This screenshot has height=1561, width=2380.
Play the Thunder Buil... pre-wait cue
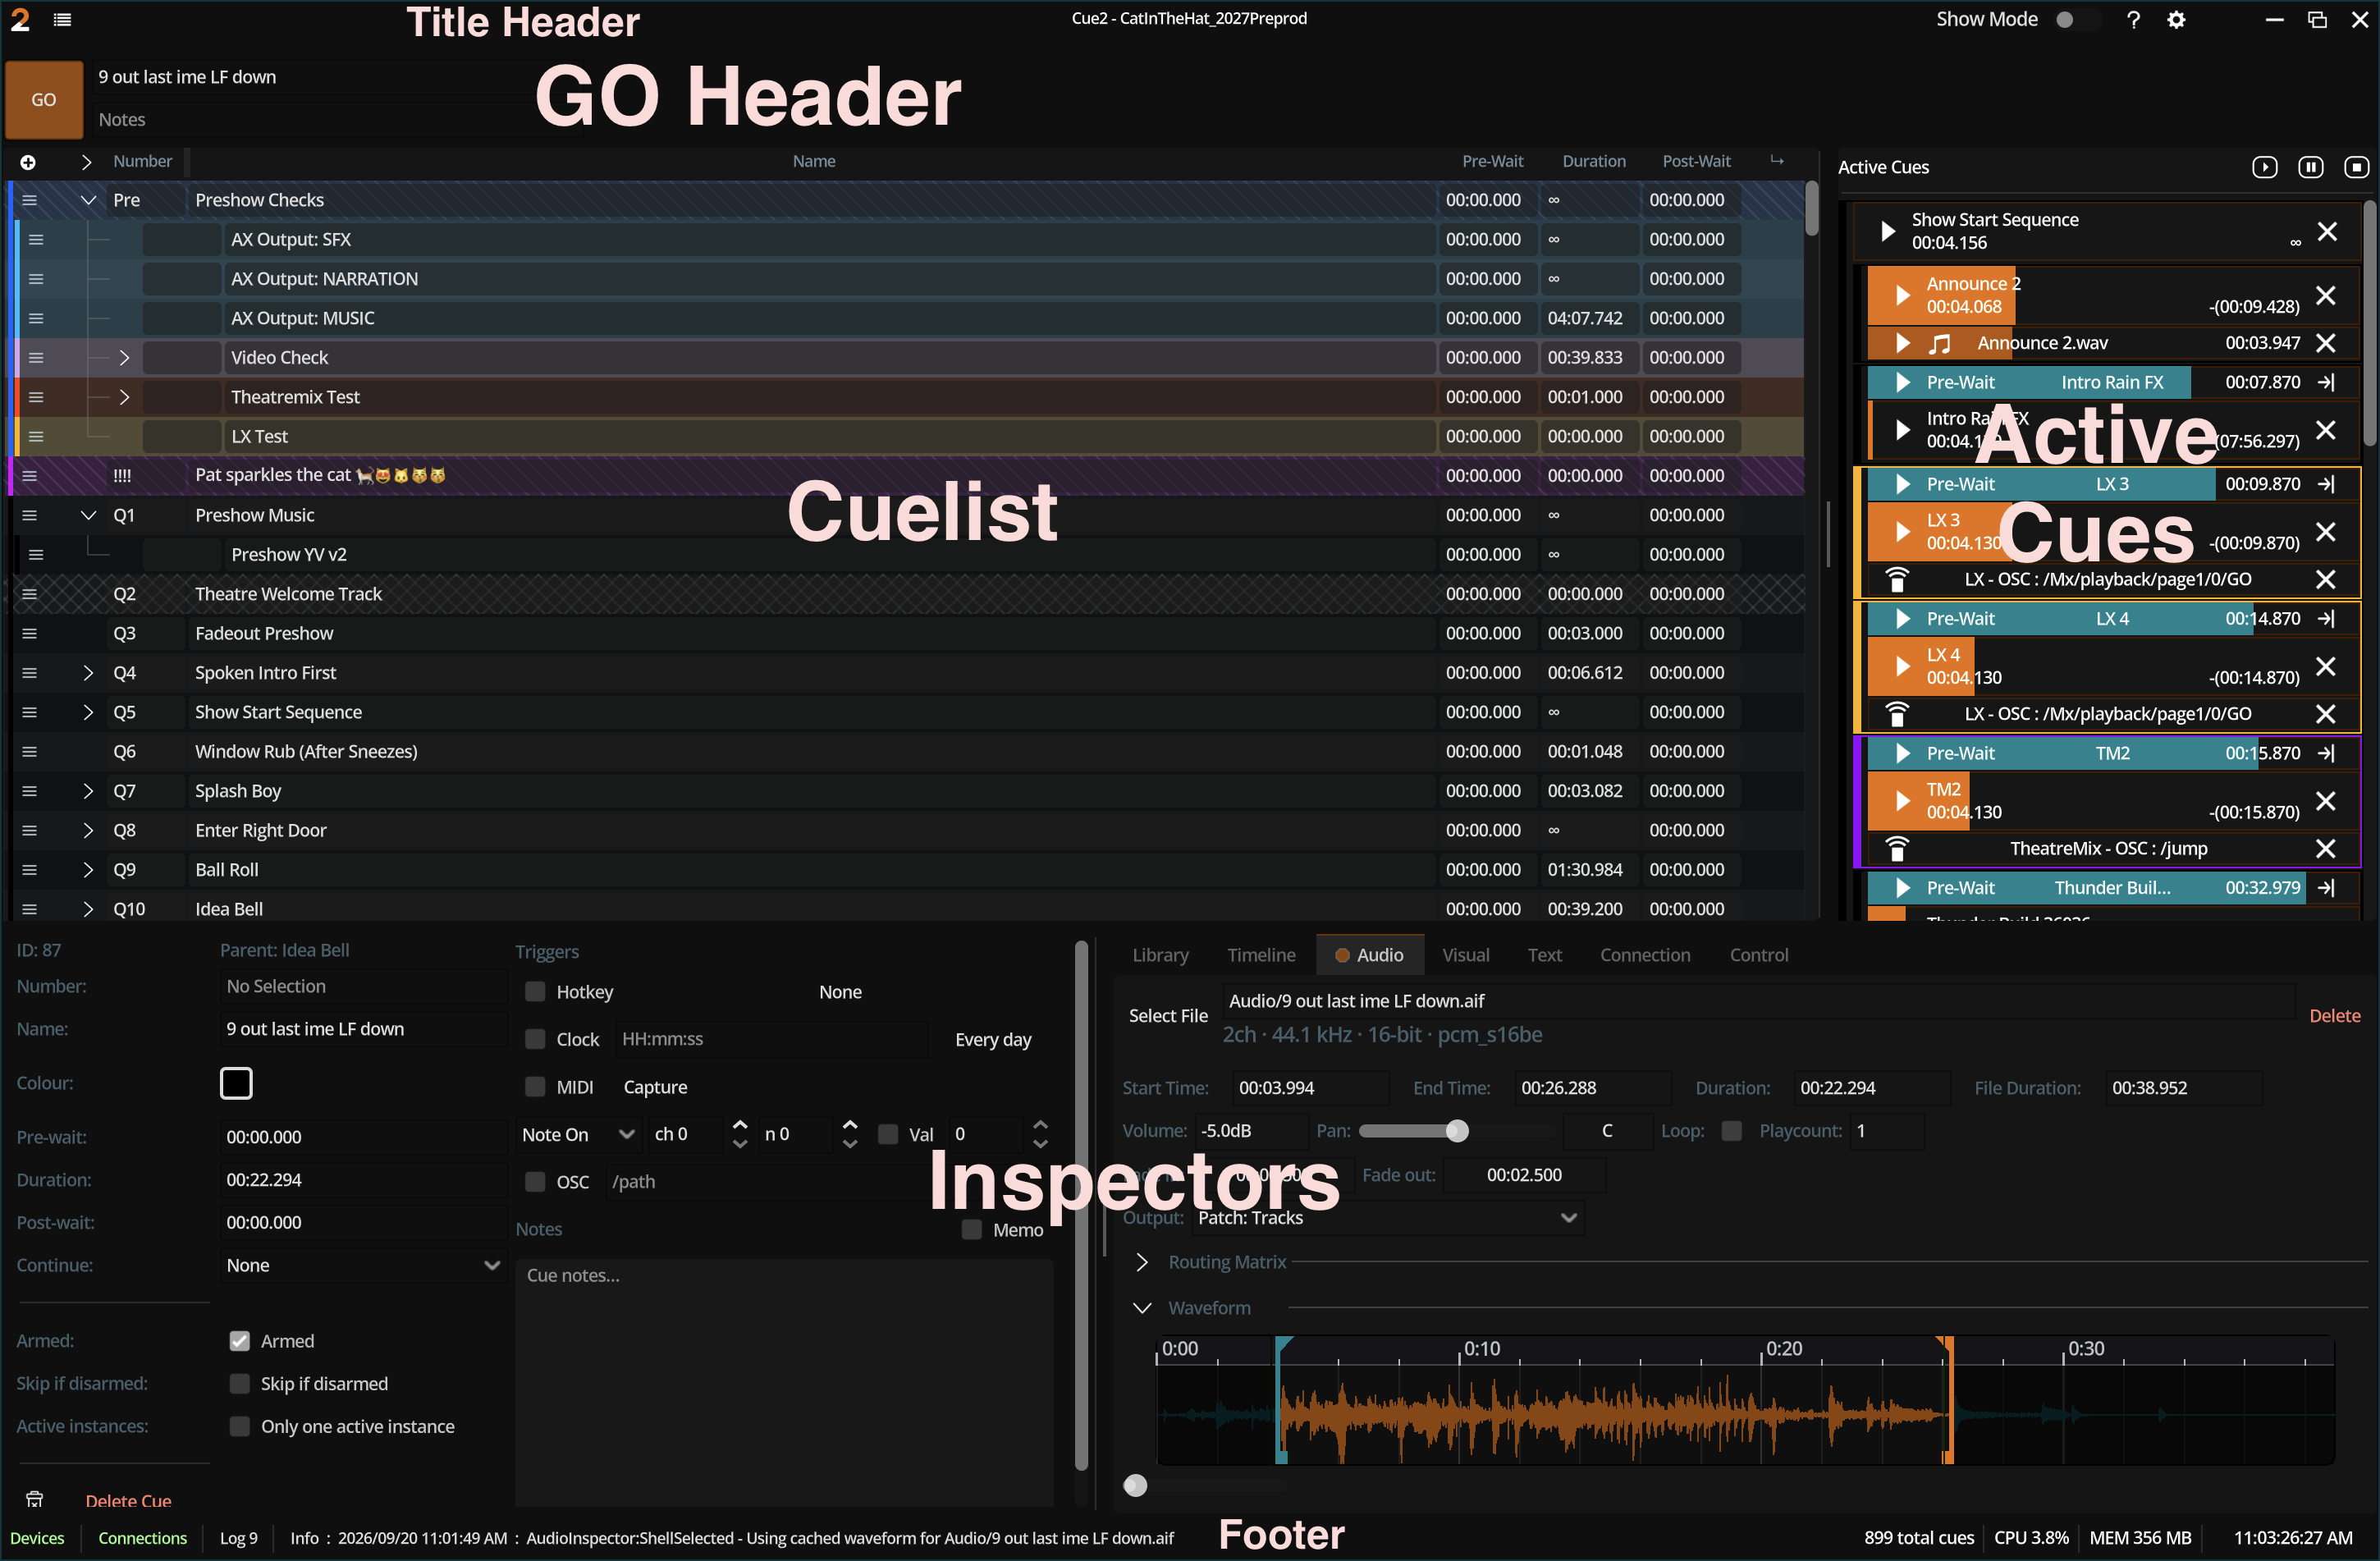pos(1903,888)
